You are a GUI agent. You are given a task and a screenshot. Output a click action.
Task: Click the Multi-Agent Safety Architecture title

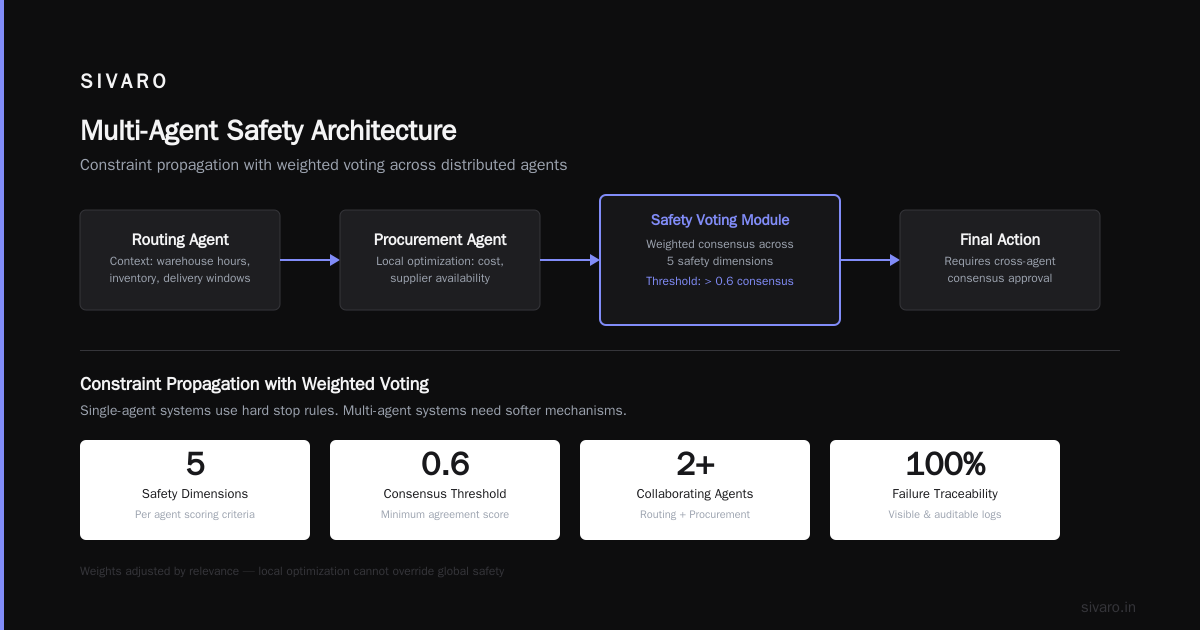coord(268,131)
